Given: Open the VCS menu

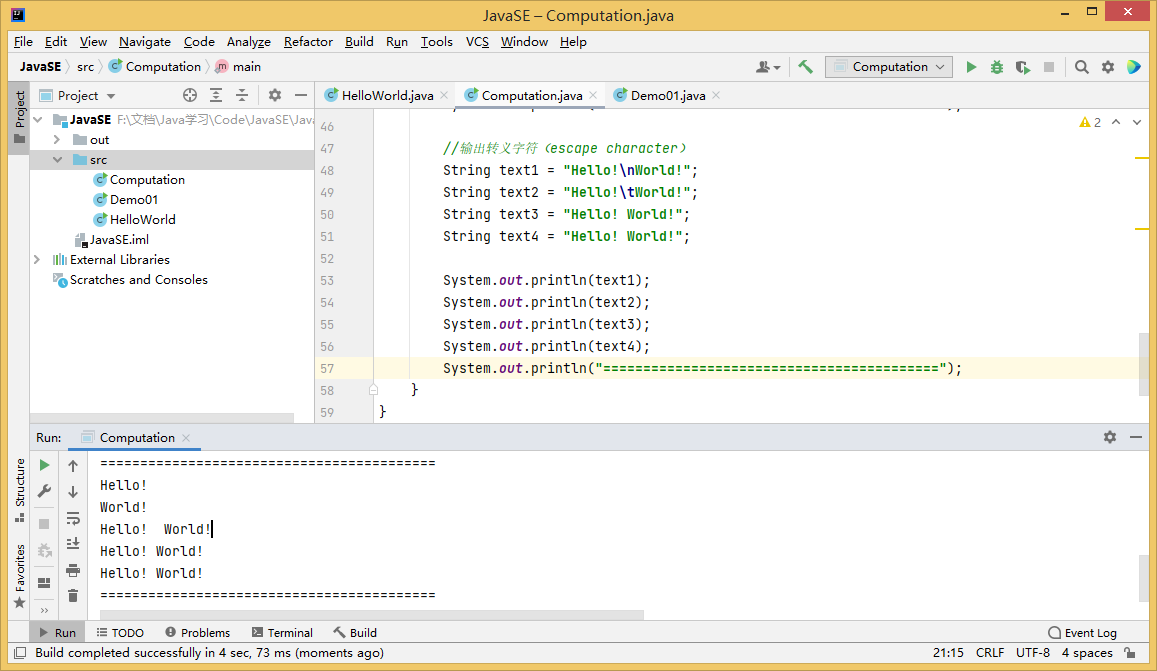Looking at the screenshot, I should [x=477, y=41].
